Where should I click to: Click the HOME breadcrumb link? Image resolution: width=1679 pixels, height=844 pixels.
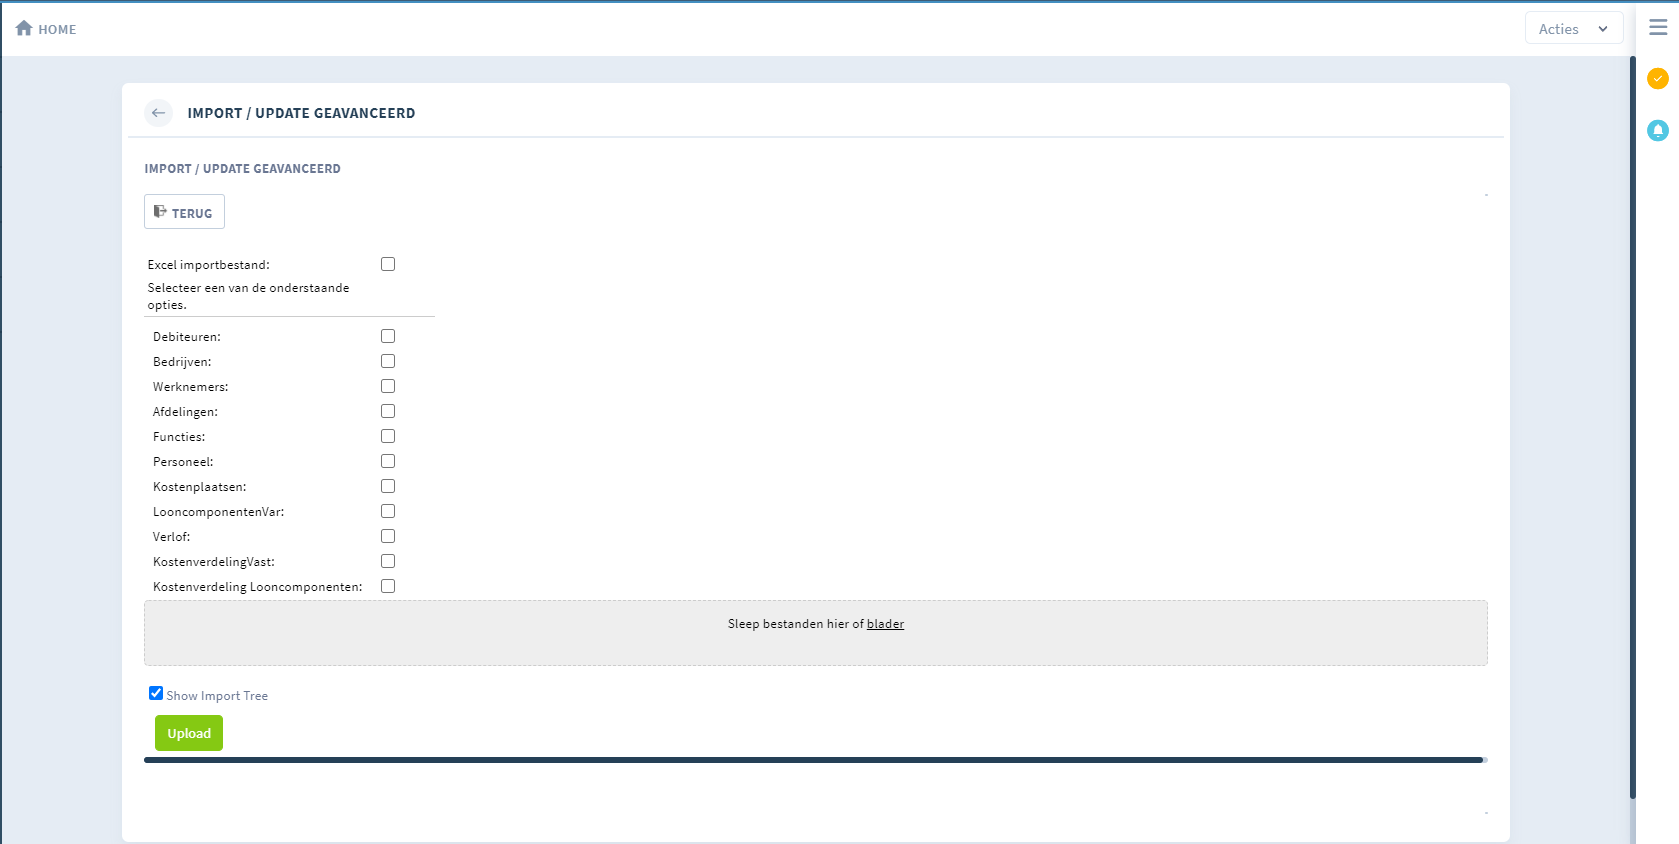coord(57,30)
